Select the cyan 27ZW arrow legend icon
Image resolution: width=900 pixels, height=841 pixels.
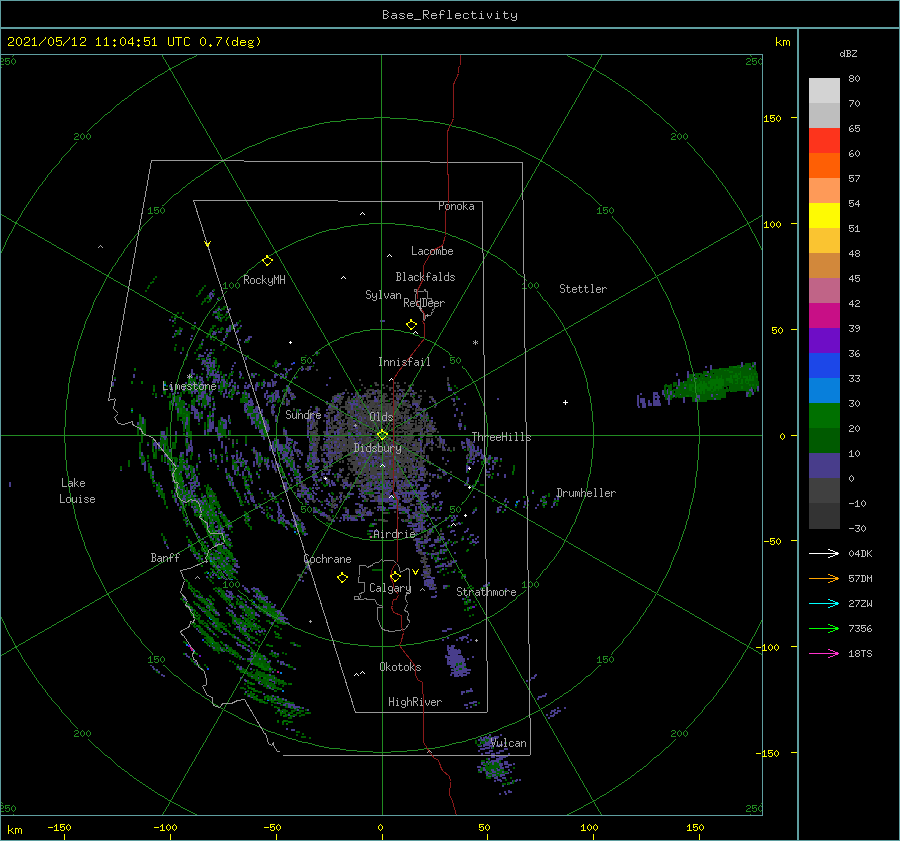click(x=824, y=603)
